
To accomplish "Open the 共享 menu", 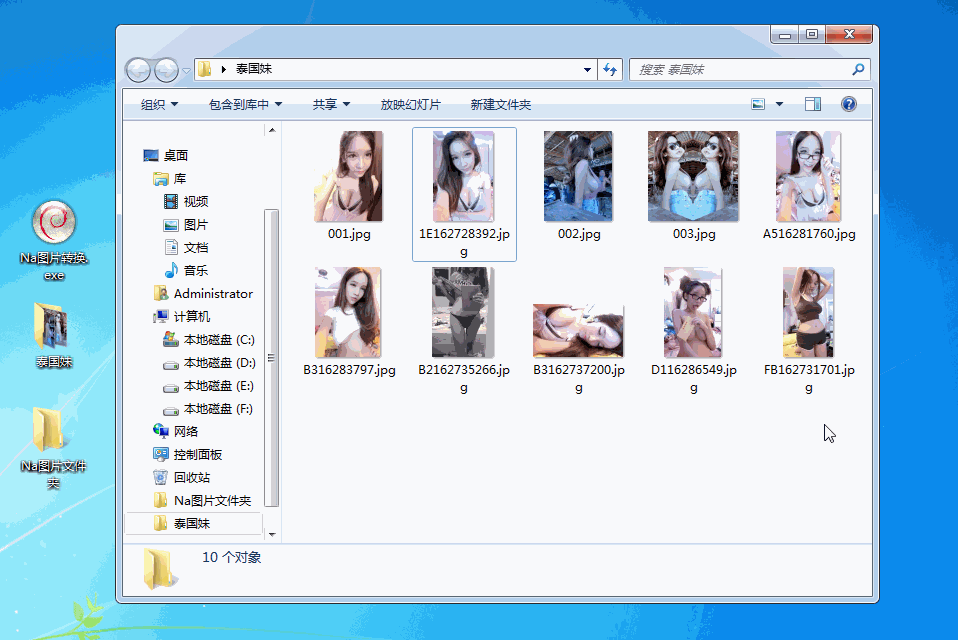I will (x=331, y=104).
